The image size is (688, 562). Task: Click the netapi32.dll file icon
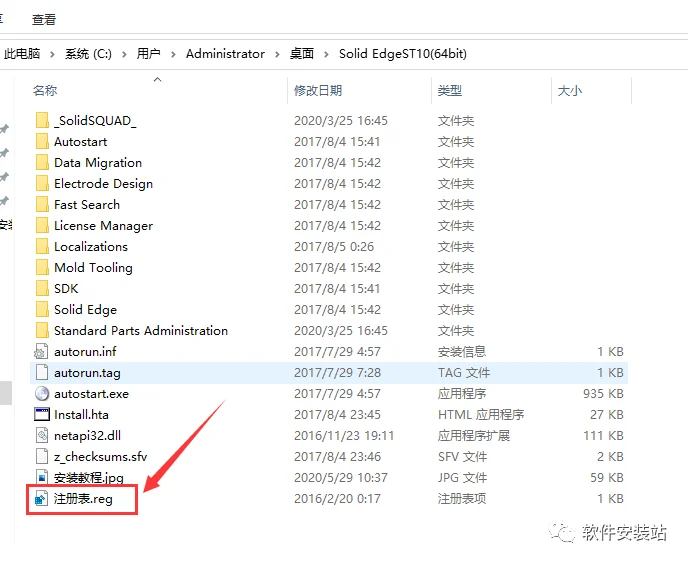42,436
